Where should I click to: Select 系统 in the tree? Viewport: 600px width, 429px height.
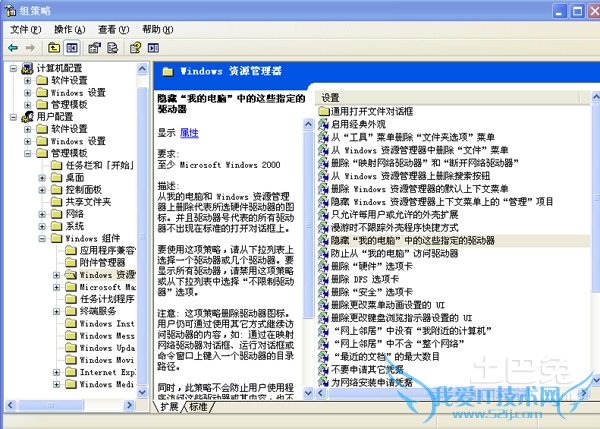pyautogui.click(x=75, y=226)
